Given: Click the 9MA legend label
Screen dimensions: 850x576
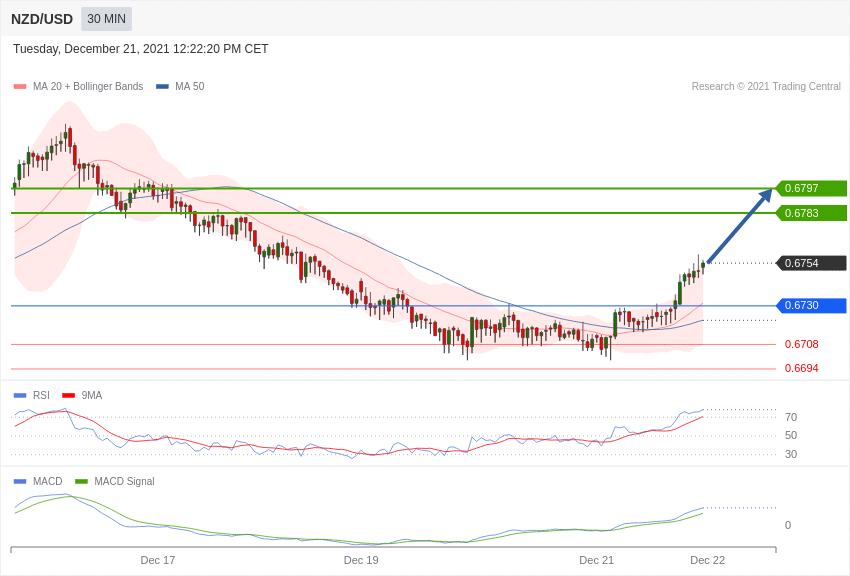Looking at the screenshot, I should 92,396.
